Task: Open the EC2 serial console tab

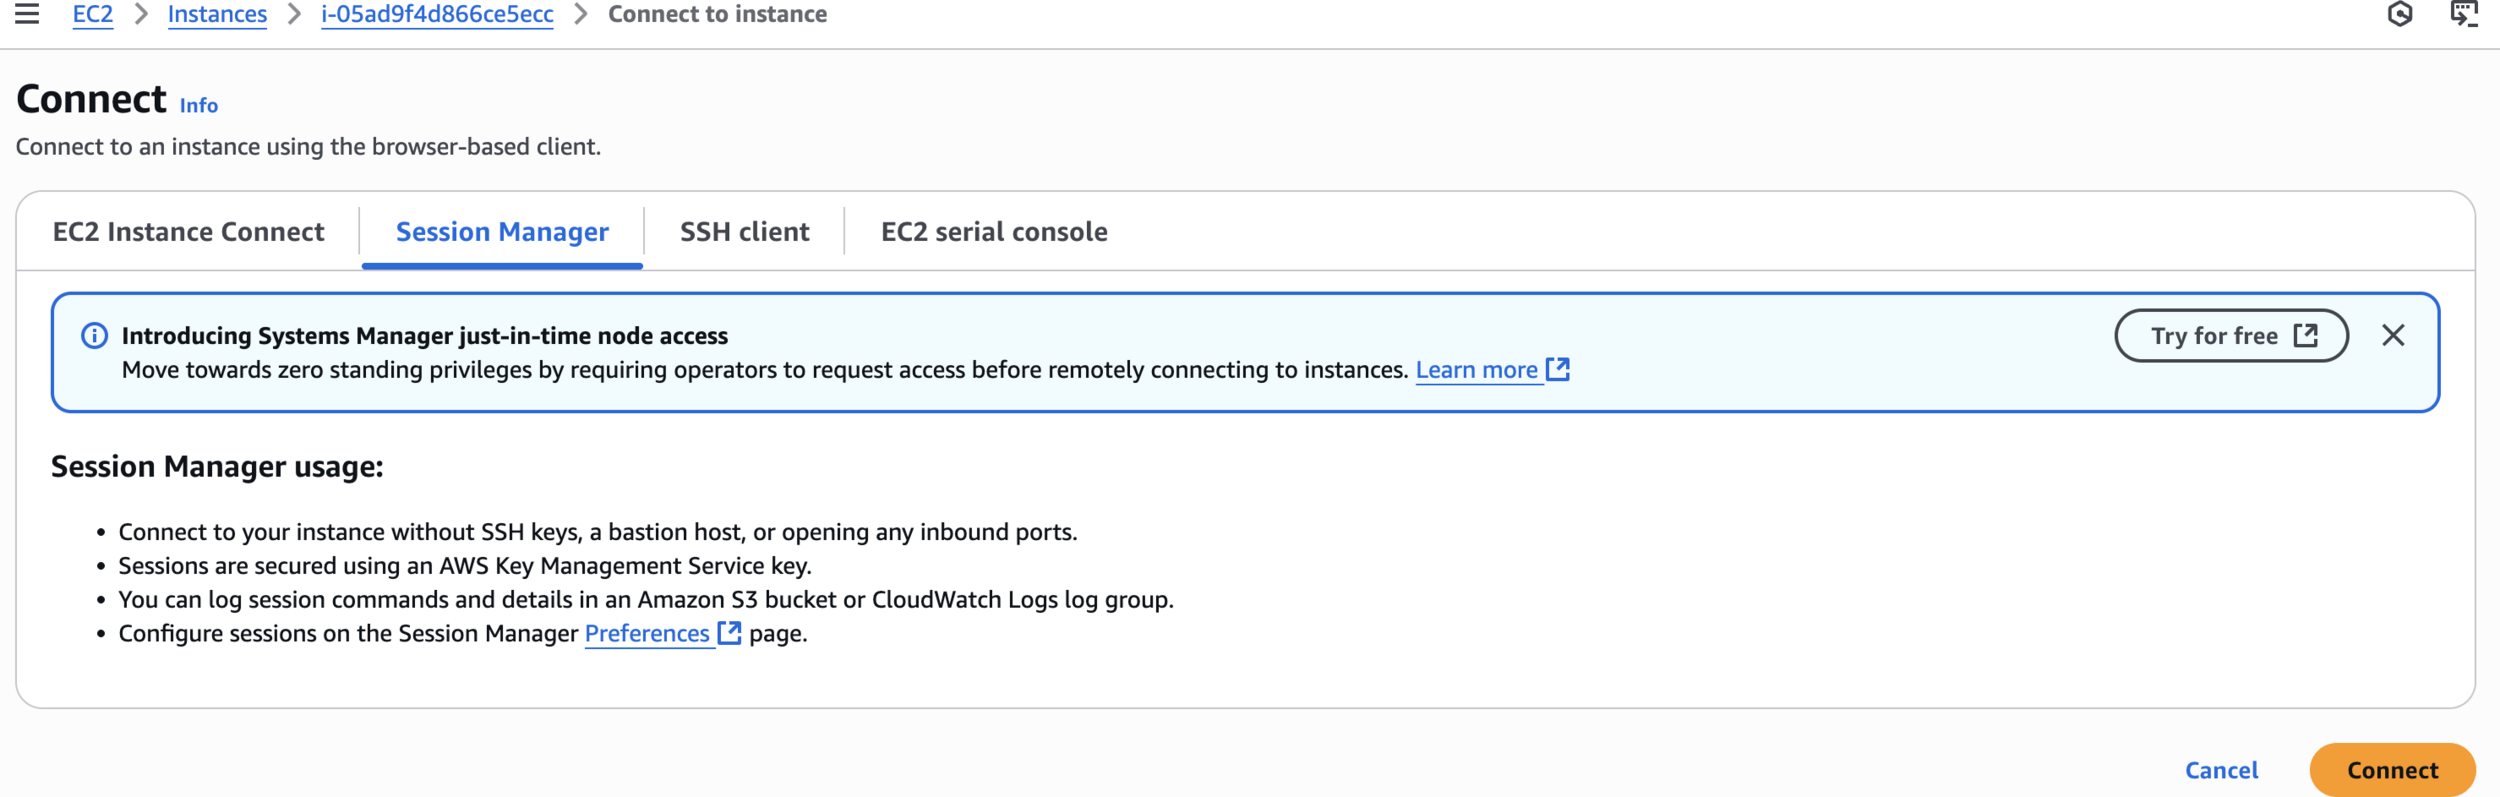Action: click(x=994, y=232)
